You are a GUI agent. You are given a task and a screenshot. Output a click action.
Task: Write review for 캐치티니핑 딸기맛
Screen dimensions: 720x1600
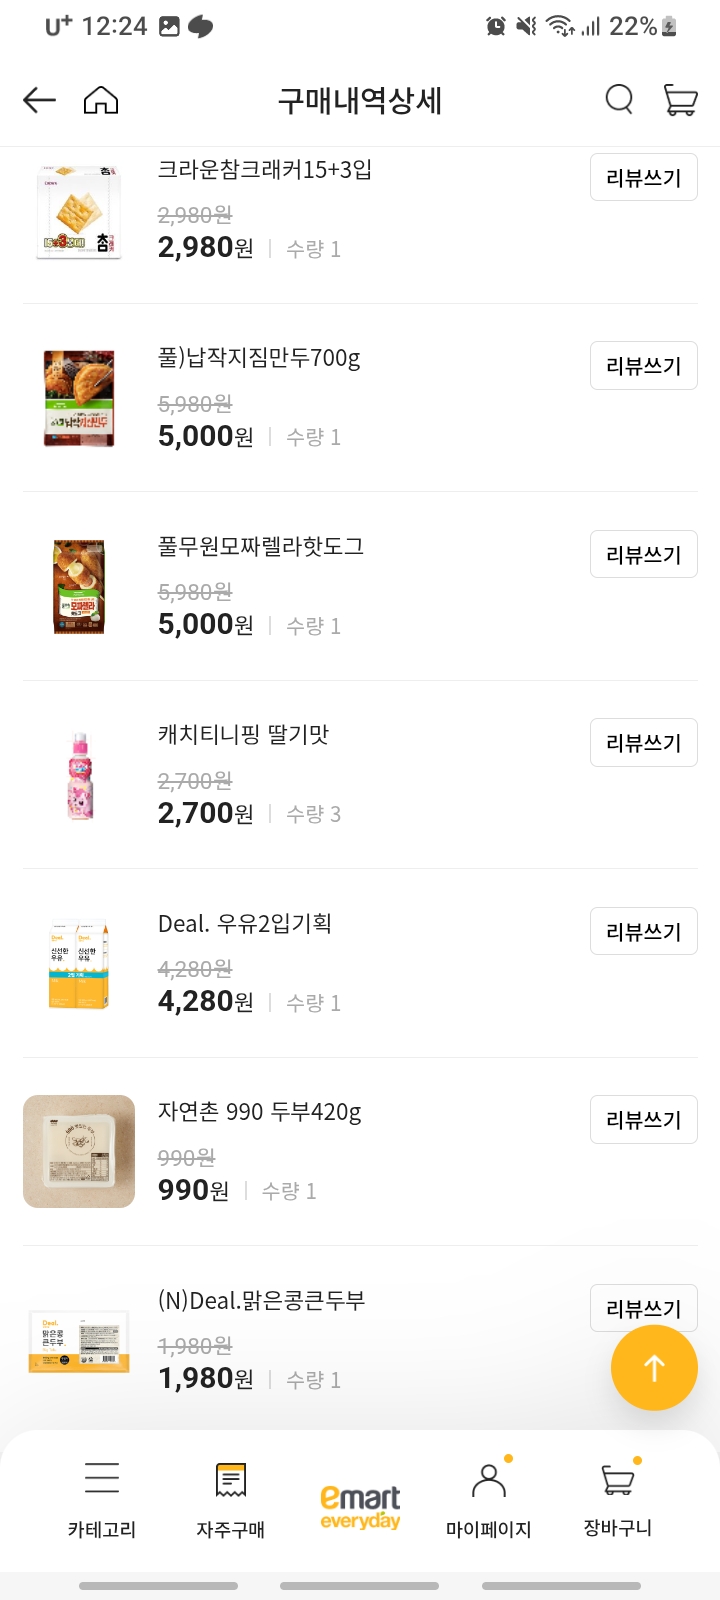pos(643,743)
